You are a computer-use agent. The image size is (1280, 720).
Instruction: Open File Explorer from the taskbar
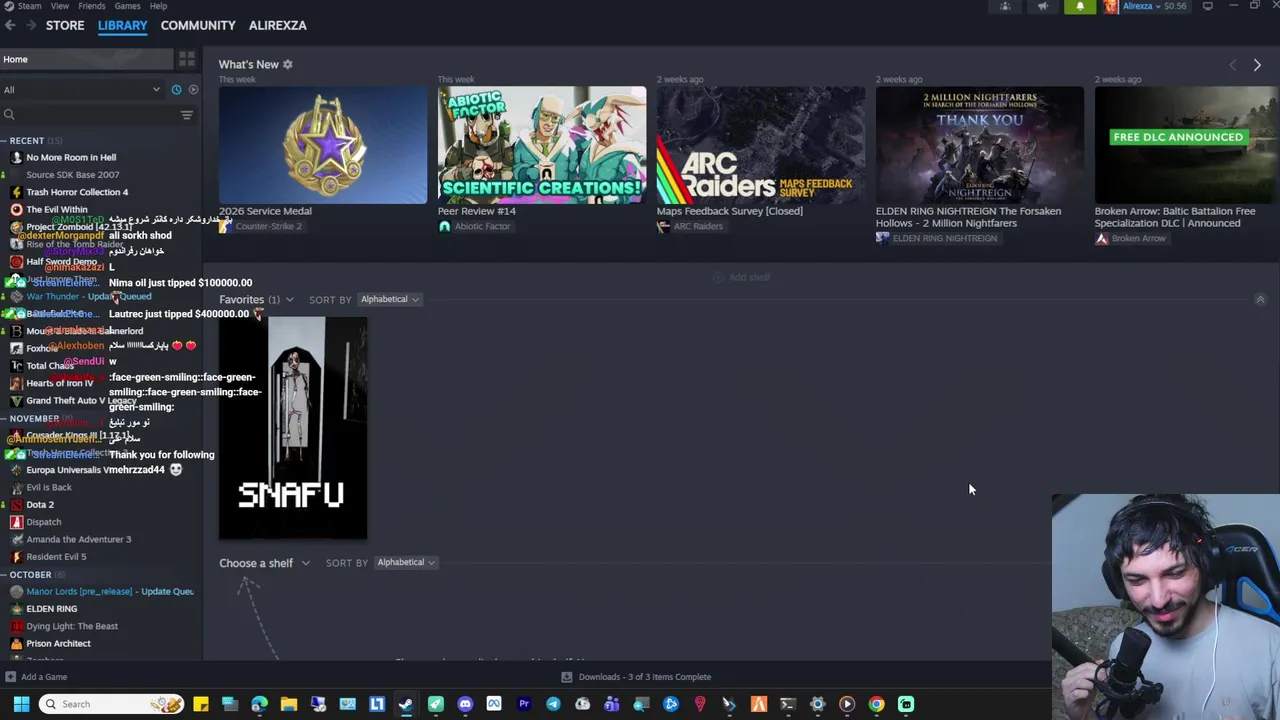(288, 704)
